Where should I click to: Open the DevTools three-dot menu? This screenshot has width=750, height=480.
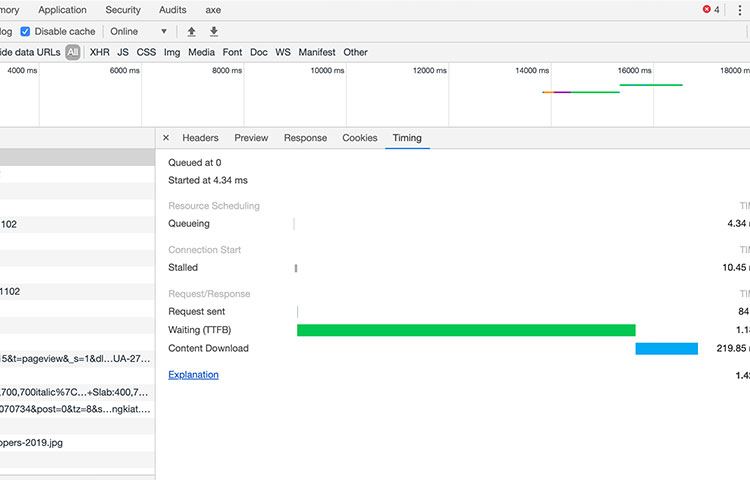click(x=740, y=10)
